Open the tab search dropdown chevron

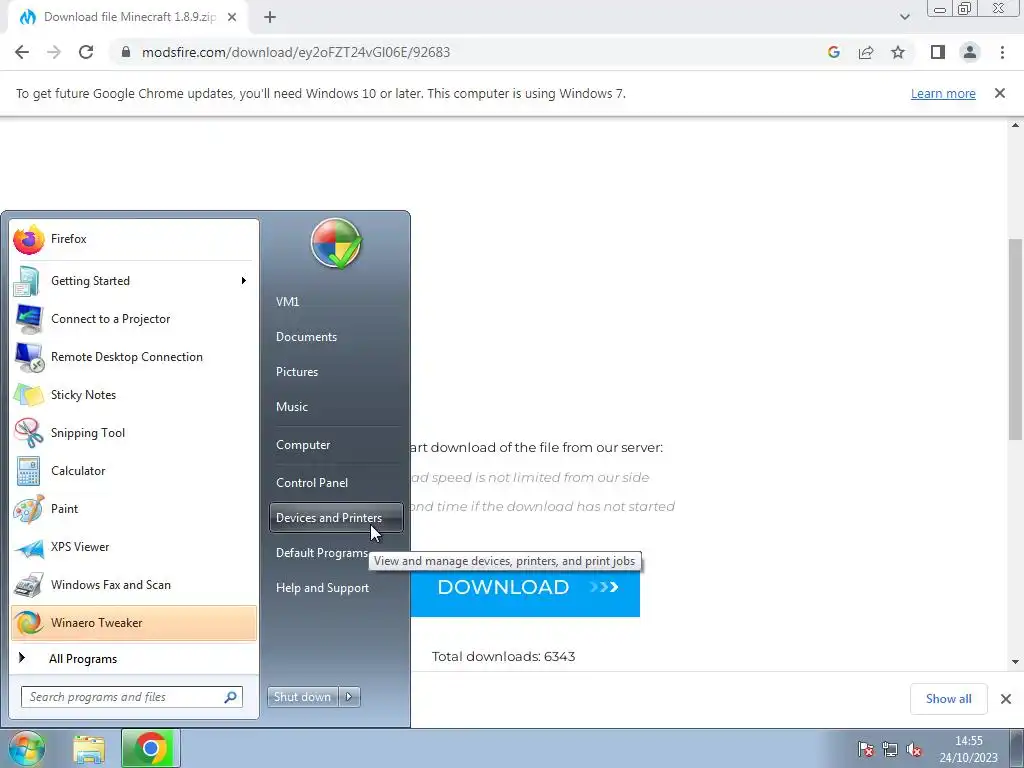click(x=904, y=17)
